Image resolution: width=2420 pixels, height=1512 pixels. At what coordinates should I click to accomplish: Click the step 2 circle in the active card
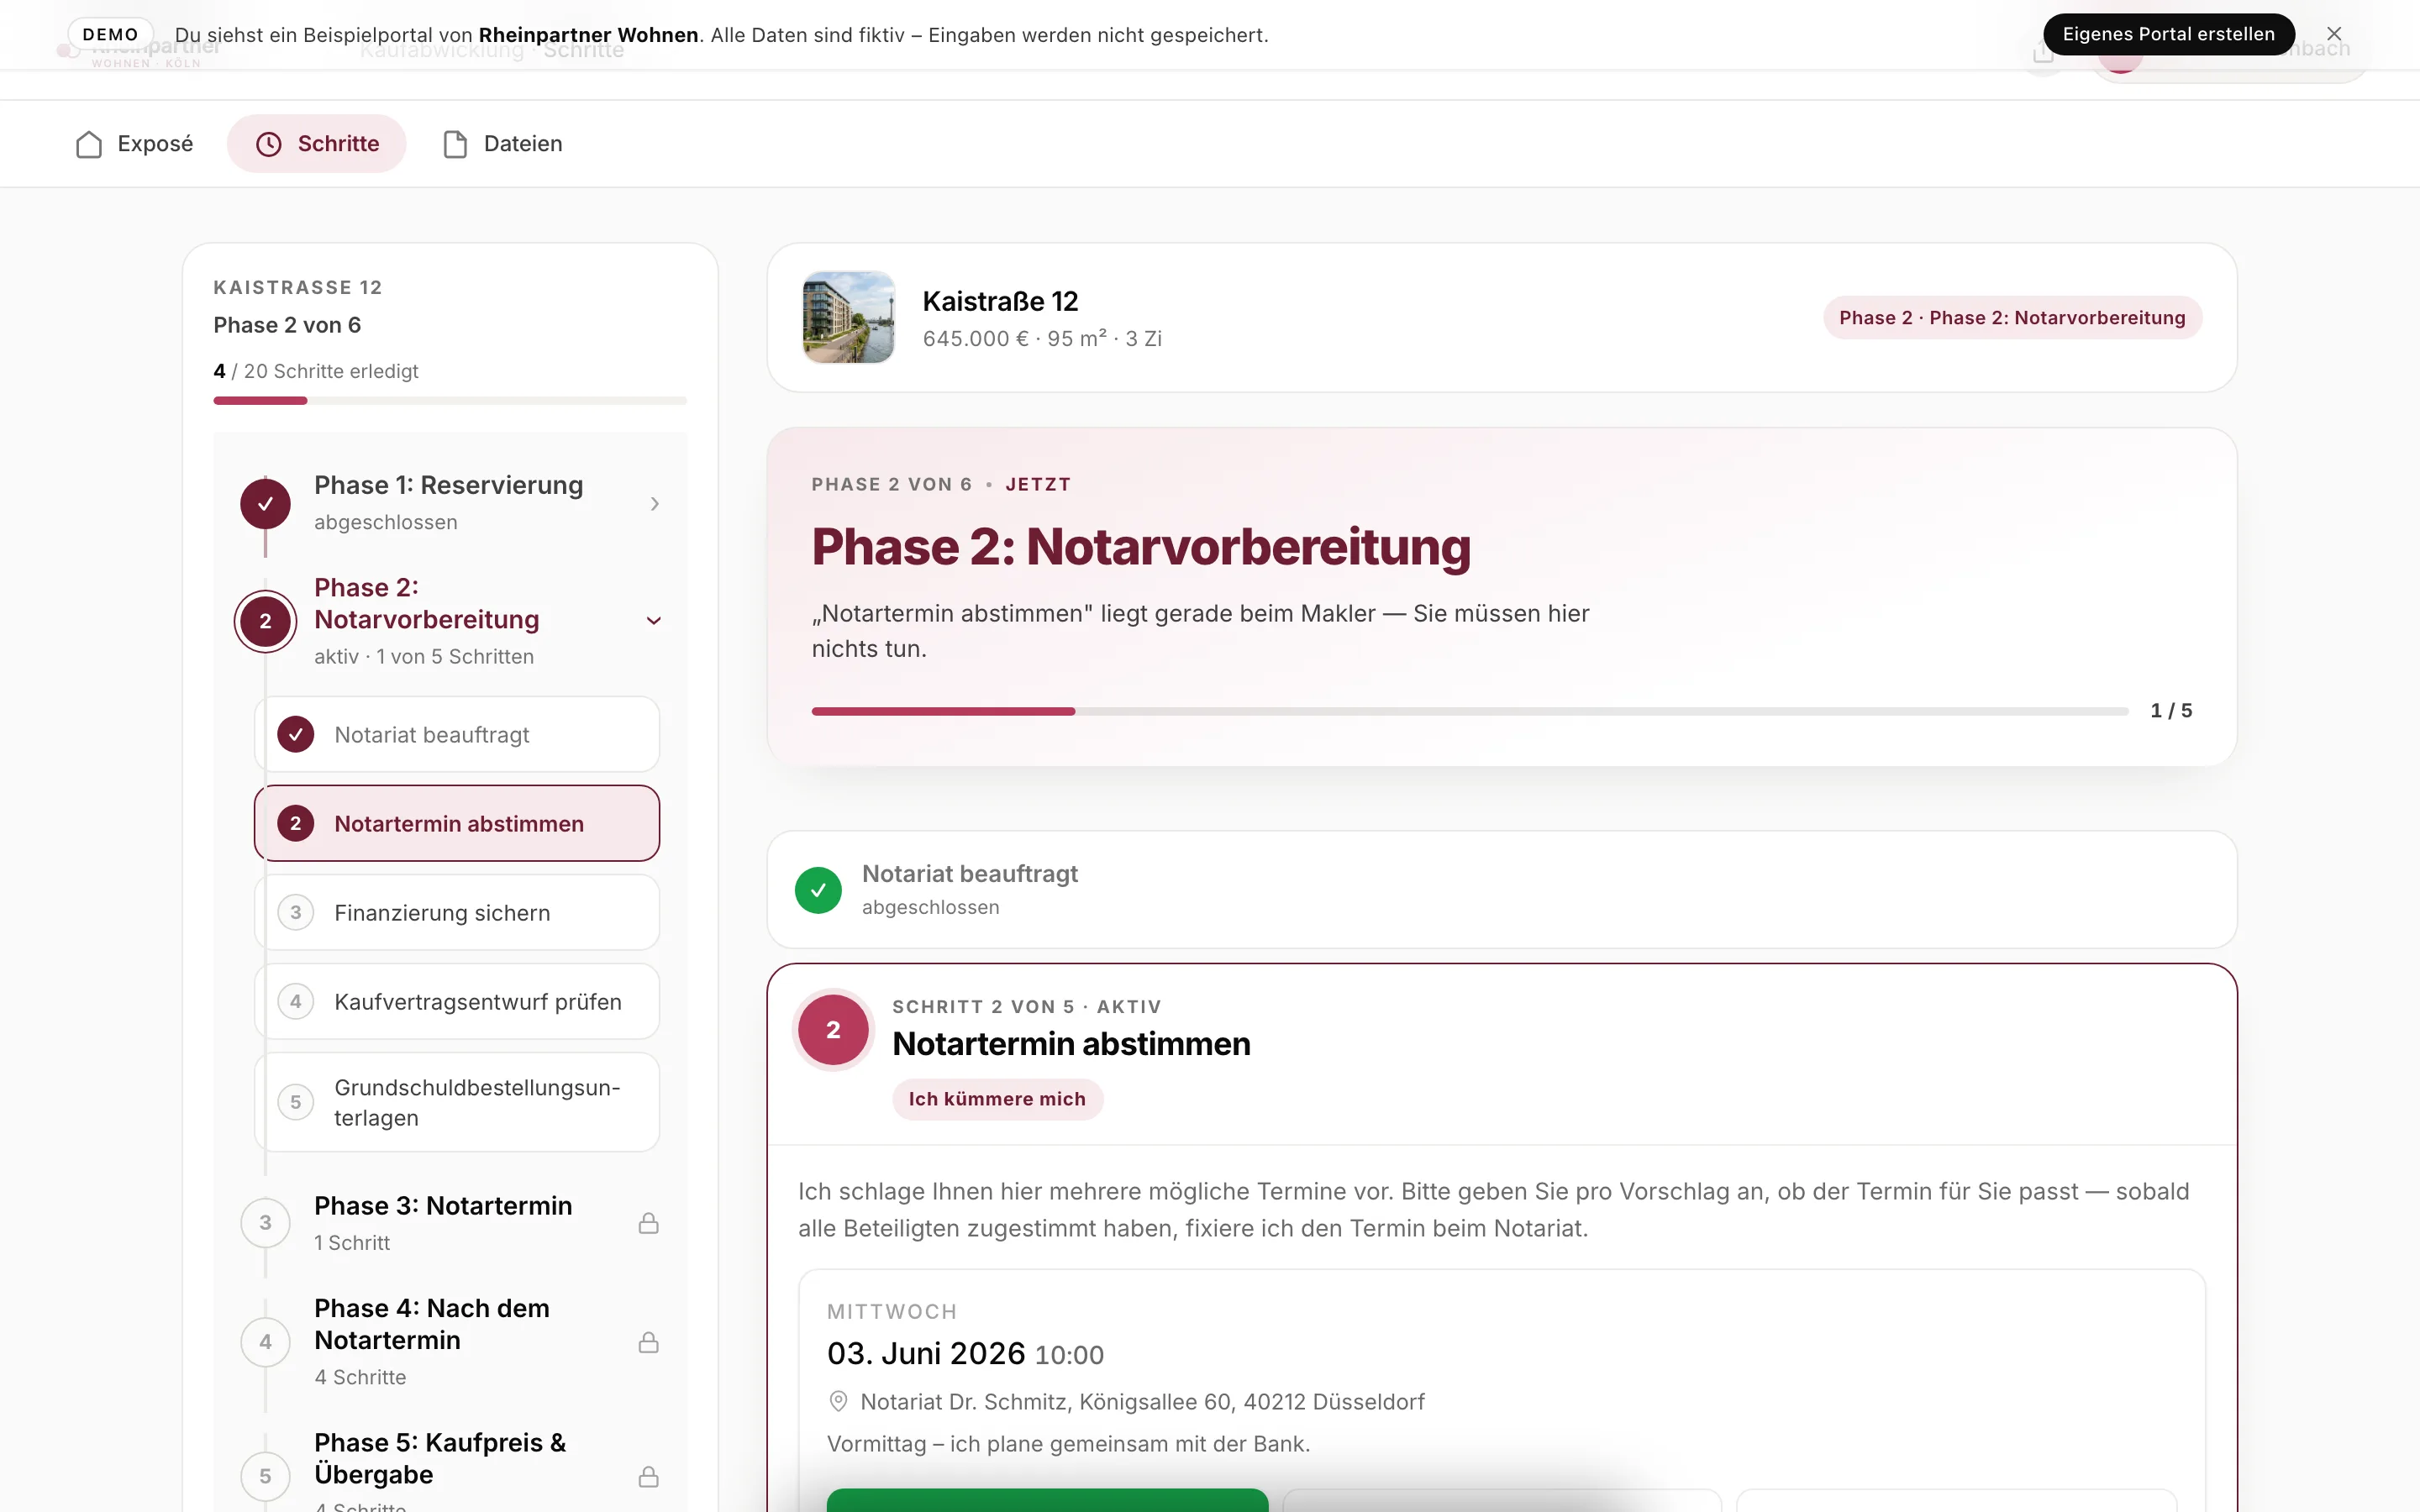pos(833,1030)
